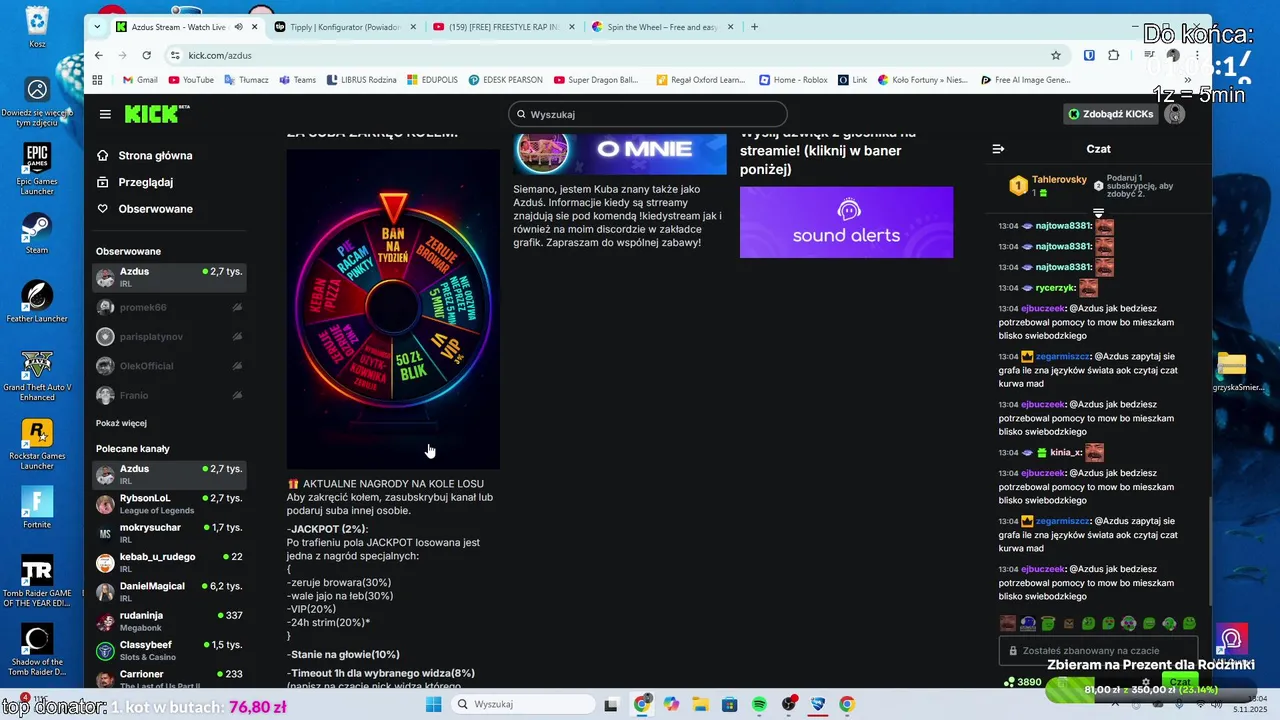This screenshot has width=1280, height=720.
Task: Open the Epic Games Launcher desktop icon
Action: point(37,166)
